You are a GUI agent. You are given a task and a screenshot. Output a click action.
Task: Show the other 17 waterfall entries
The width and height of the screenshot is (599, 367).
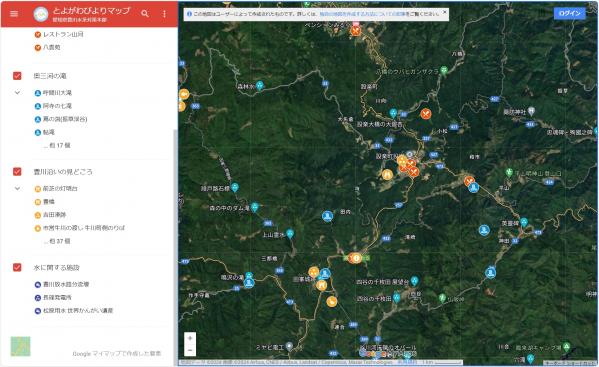(x=57, y=145)
